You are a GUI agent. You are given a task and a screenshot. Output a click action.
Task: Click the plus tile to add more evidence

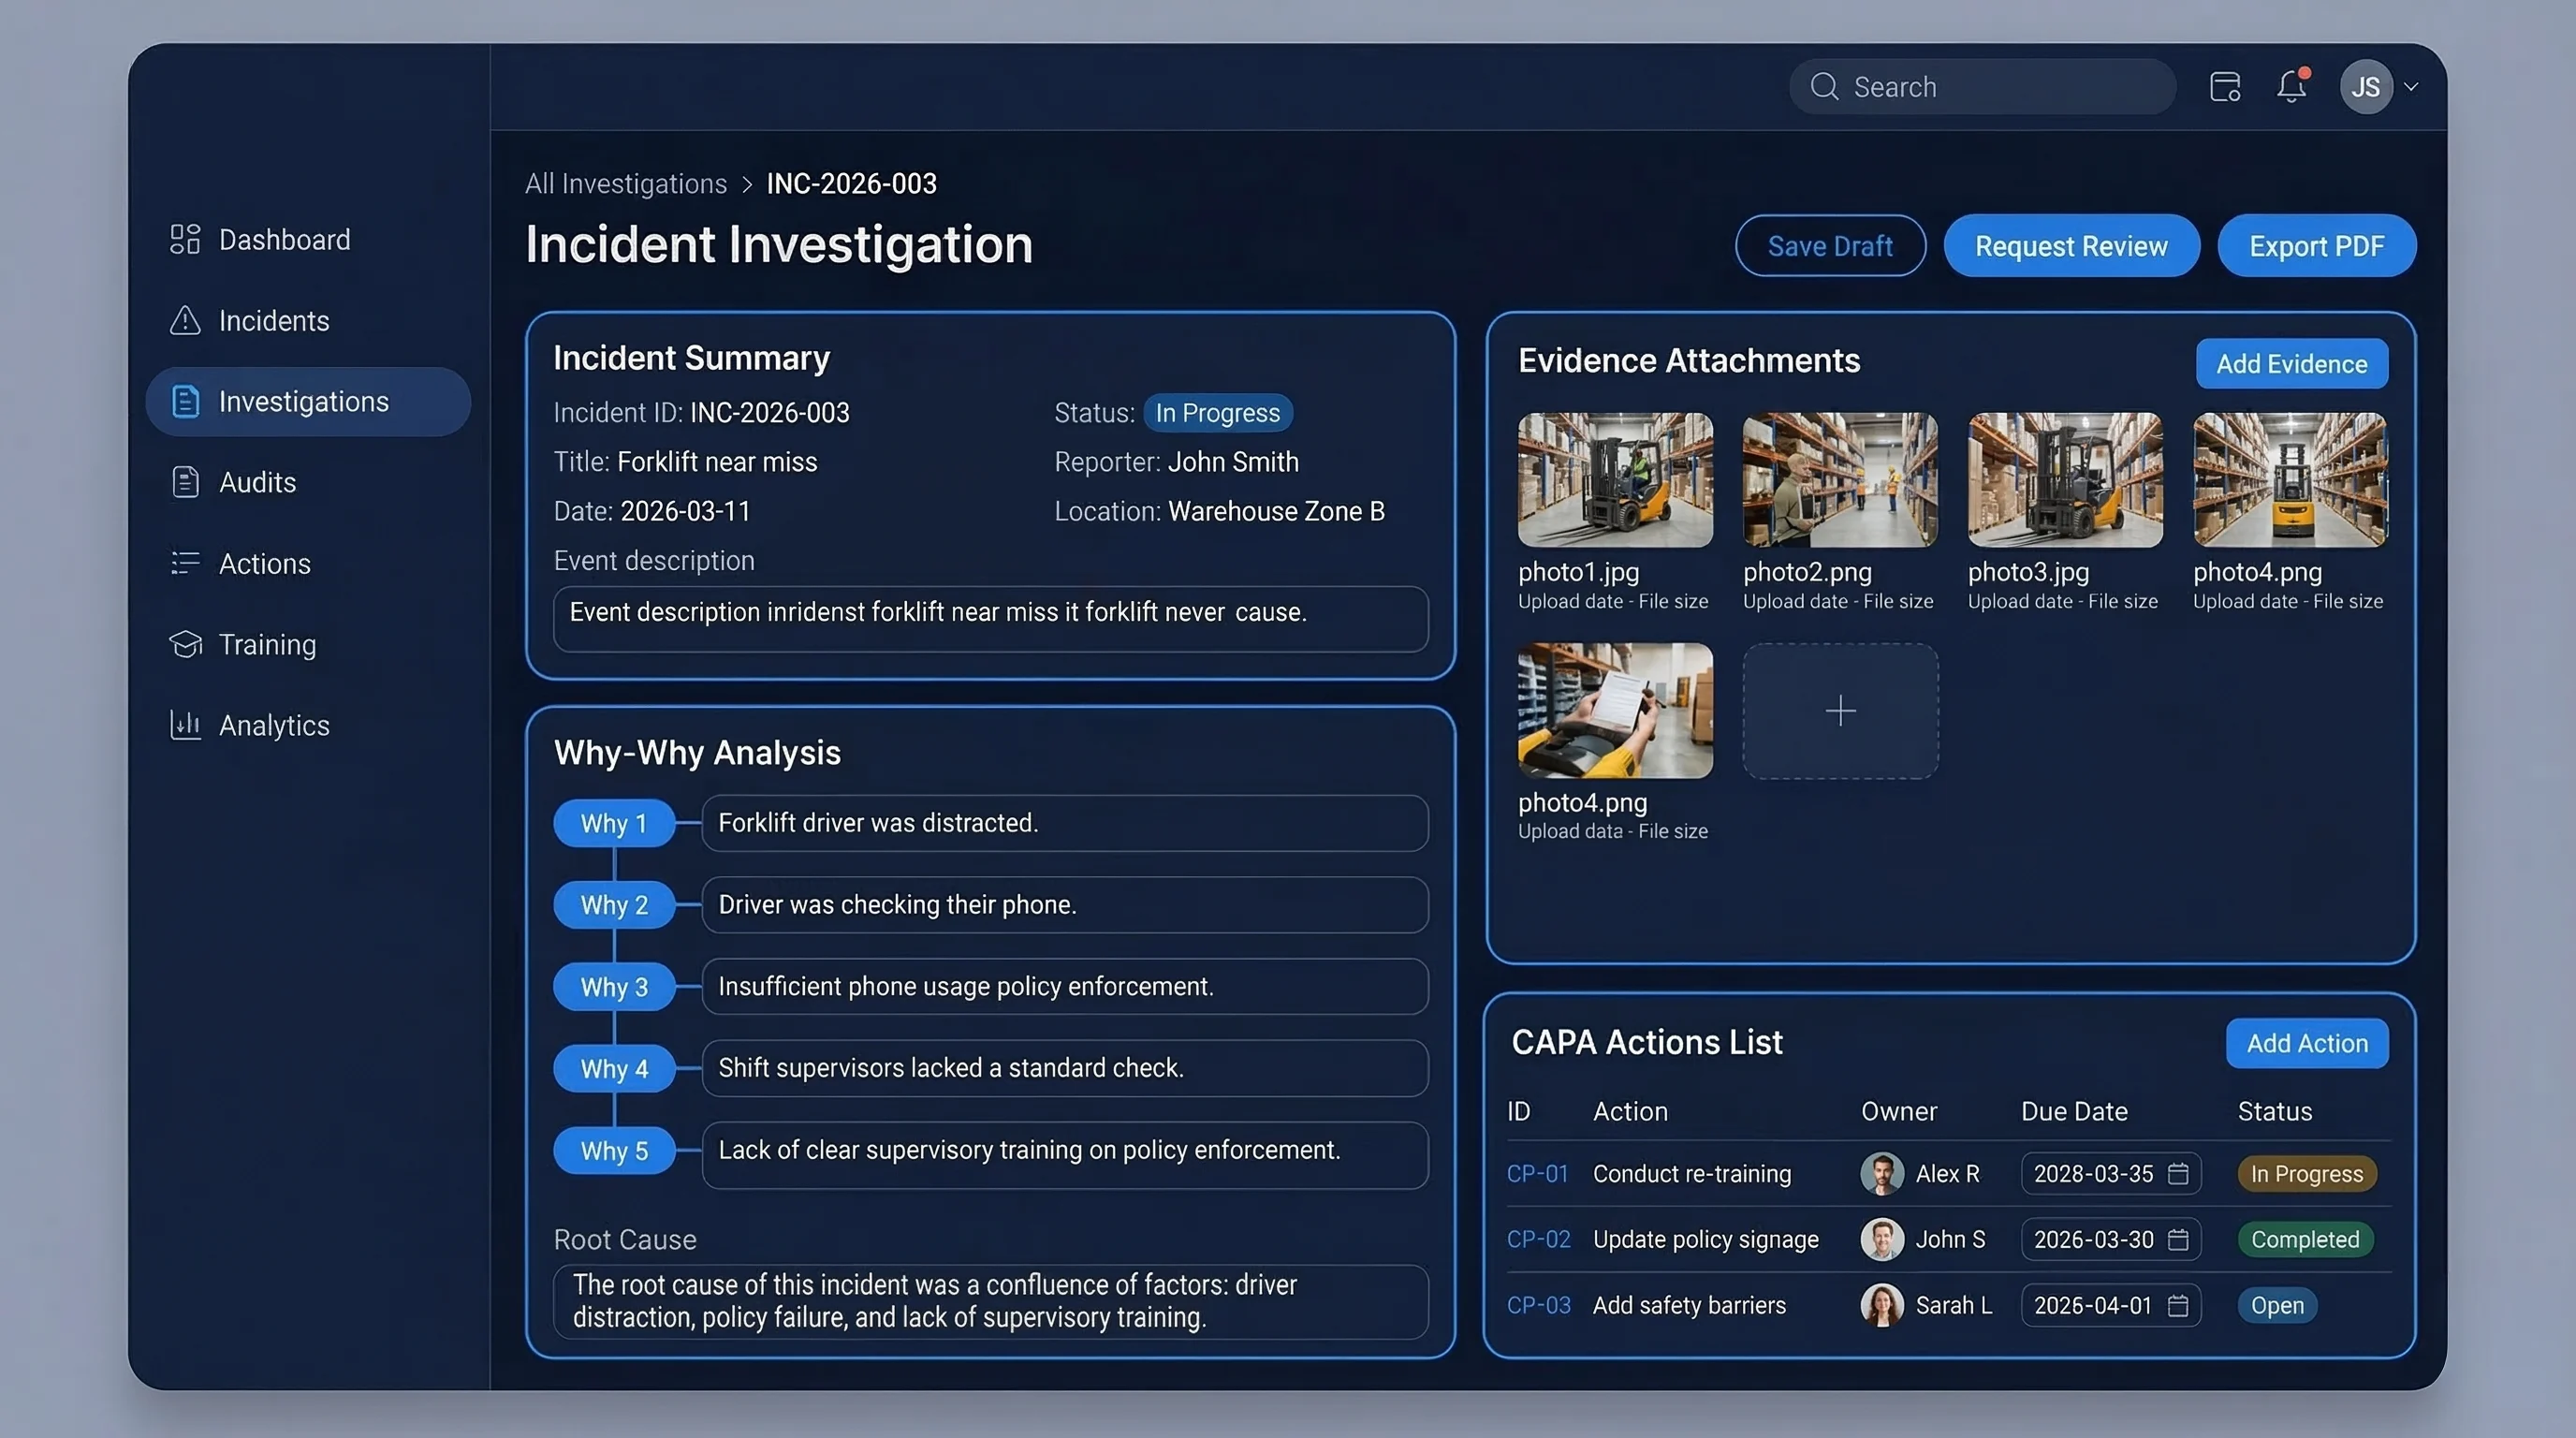1839,711
